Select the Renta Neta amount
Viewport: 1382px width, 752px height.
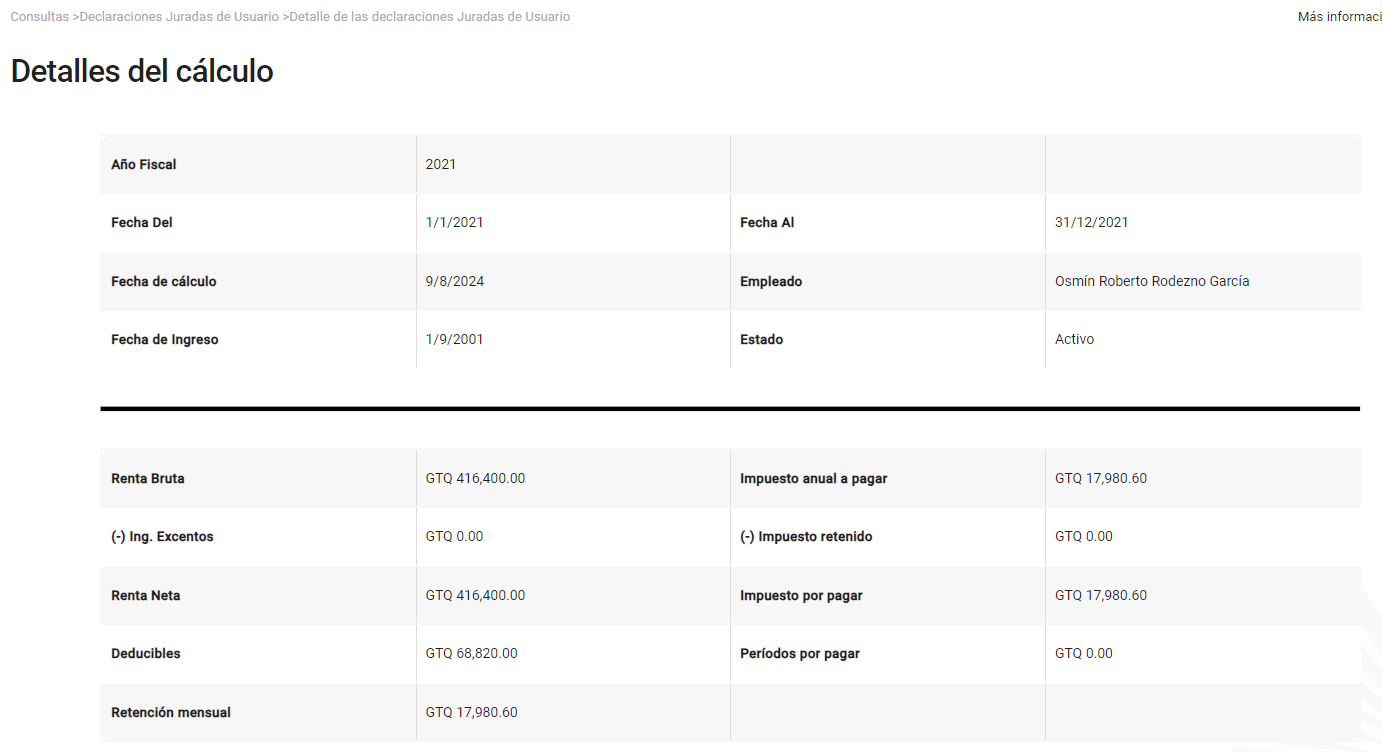pyautogui.click(x=475, y=595)
